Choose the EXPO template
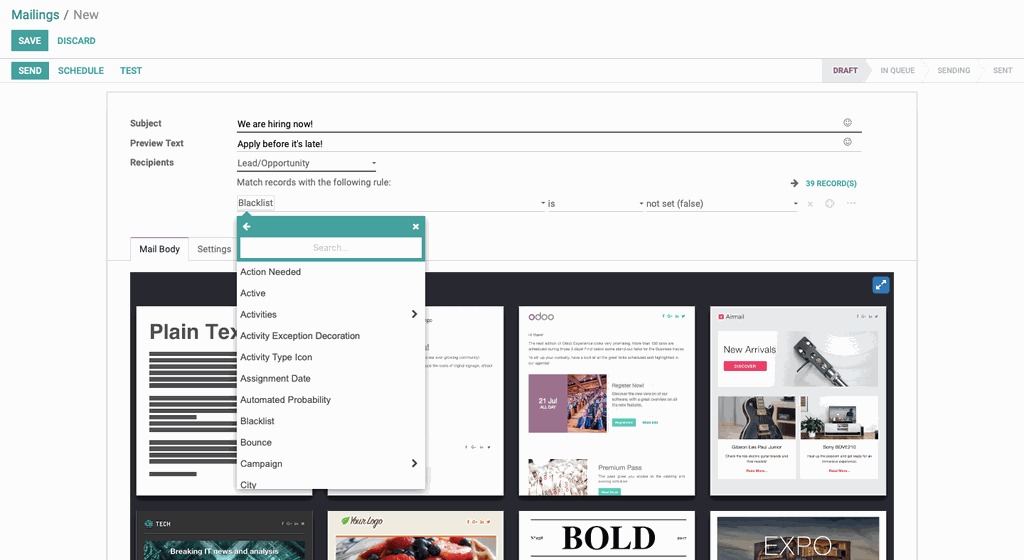The height and width of the screenshot is (560, 1024). (798, 535)
